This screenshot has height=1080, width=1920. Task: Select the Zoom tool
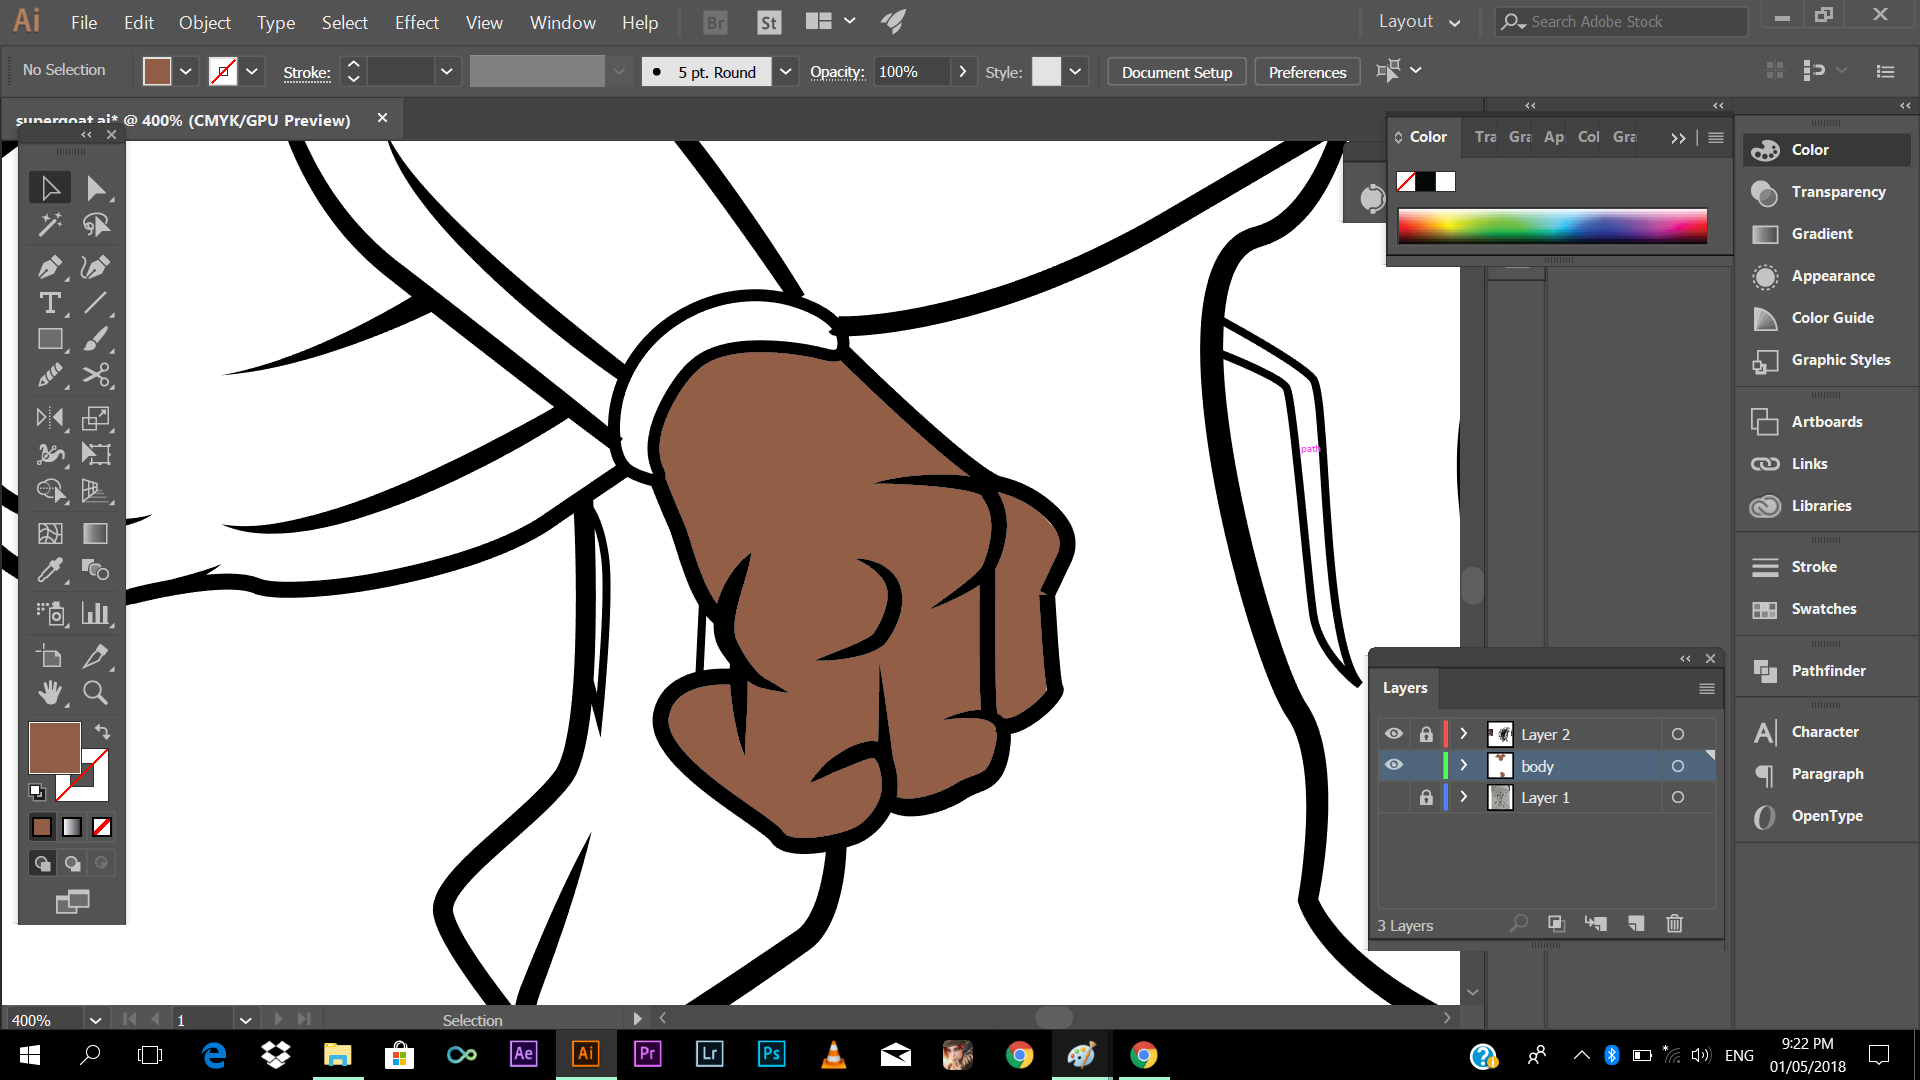[95, 692]
